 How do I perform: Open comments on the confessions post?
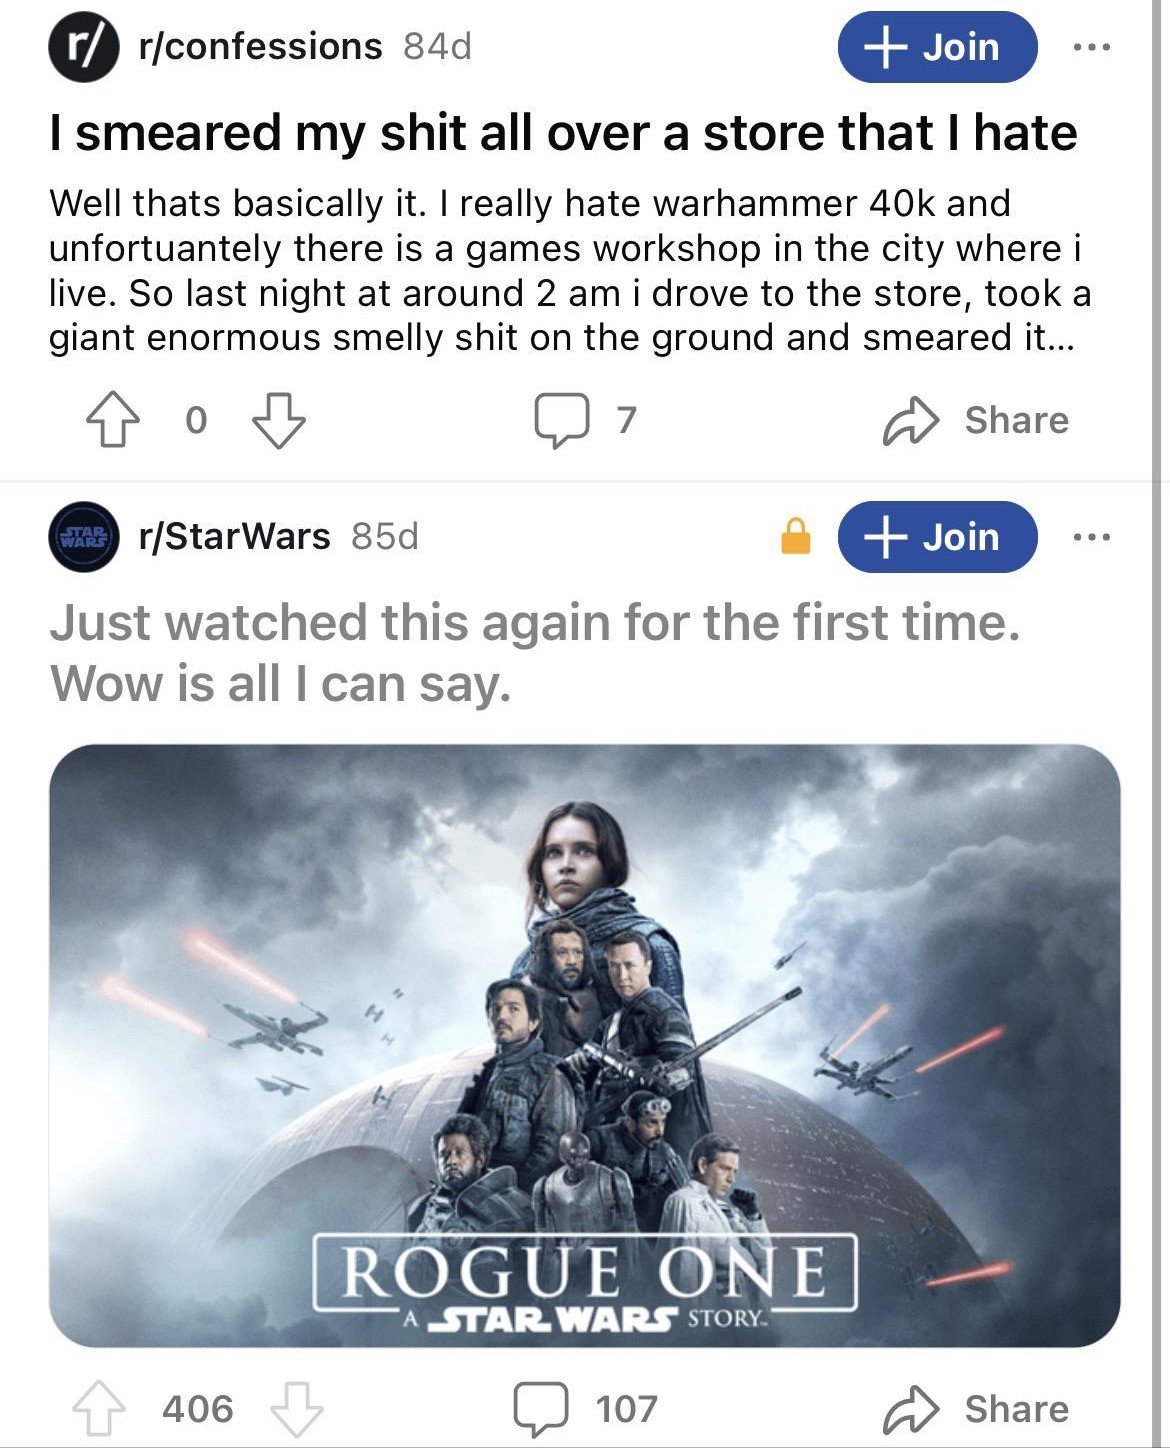(585, 420)
